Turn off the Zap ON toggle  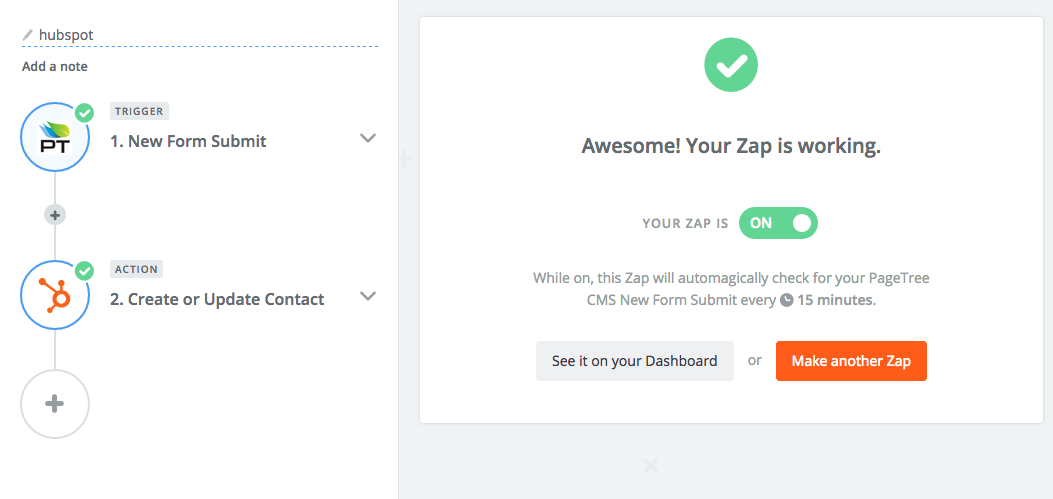[x=778, y=223]
